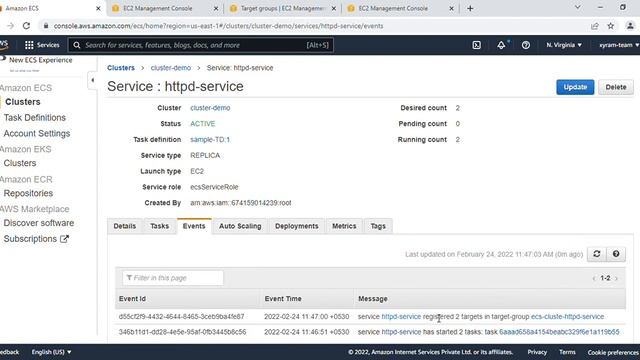Select the ecsServiceRole value text
Screen dimensions: 640x360
(214, 187)
